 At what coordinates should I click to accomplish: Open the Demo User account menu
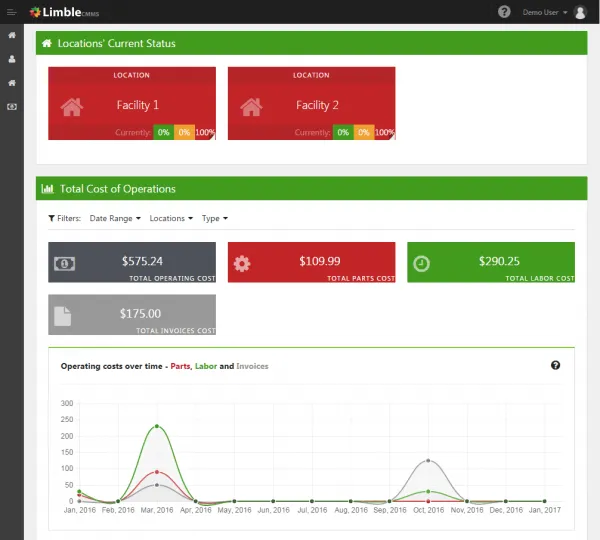click(x=545, y=12)
